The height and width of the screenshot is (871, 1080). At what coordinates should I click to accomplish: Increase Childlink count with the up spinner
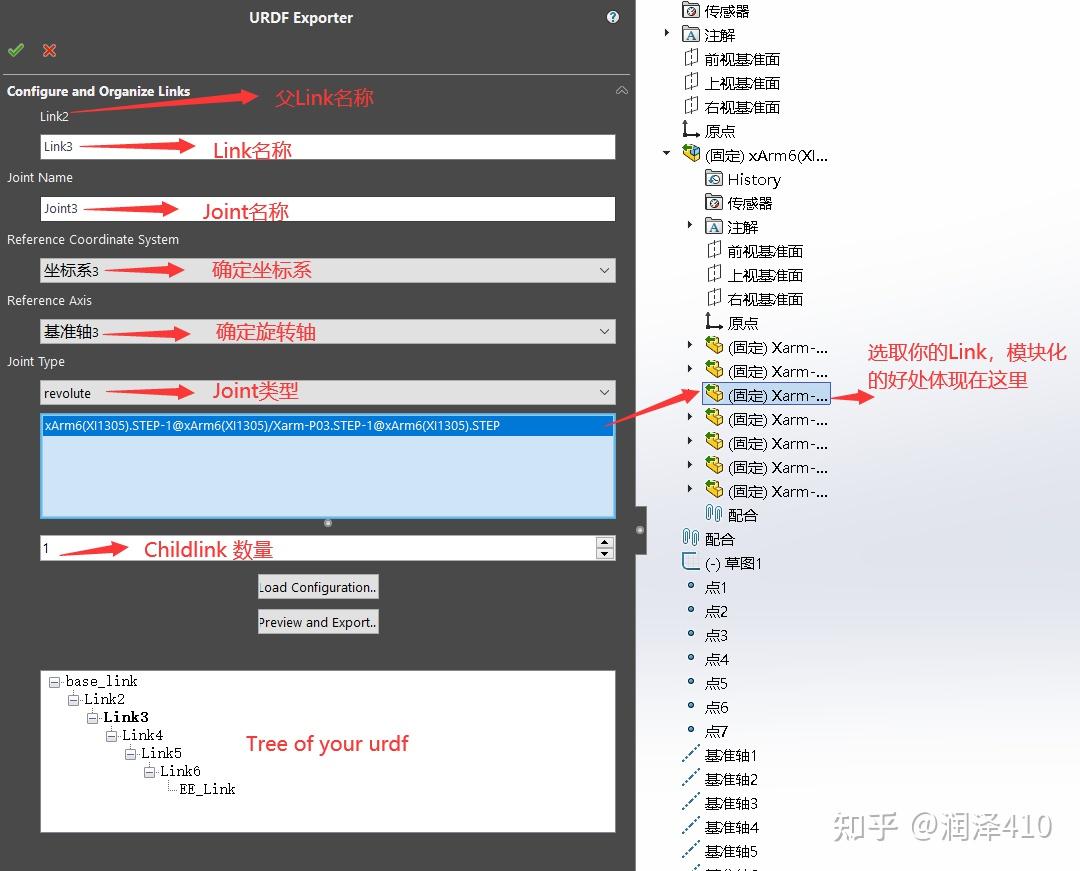click(605, 543)
